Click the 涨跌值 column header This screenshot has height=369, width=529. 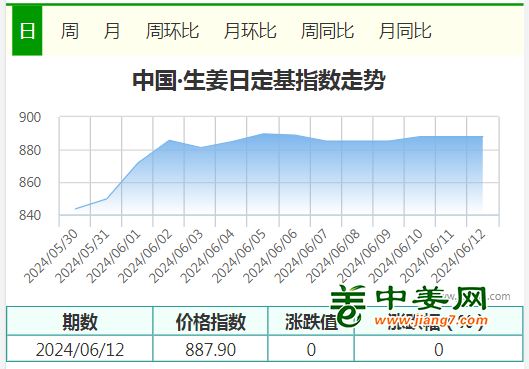[x=311, y=322]
